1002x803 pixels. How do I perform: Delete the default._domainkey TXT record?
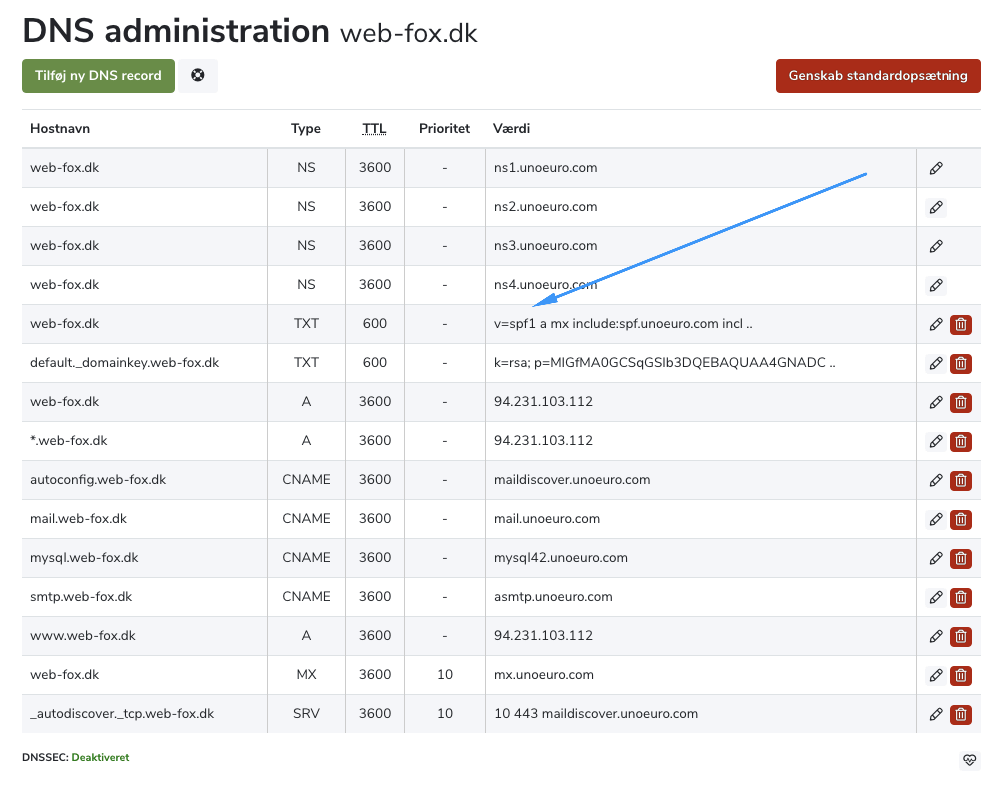(961, 363)
